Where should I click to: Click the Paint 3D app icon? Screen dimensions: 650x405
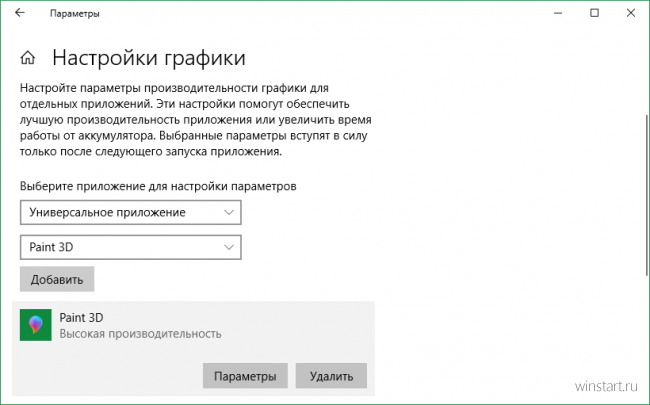[x=36, y=325]
